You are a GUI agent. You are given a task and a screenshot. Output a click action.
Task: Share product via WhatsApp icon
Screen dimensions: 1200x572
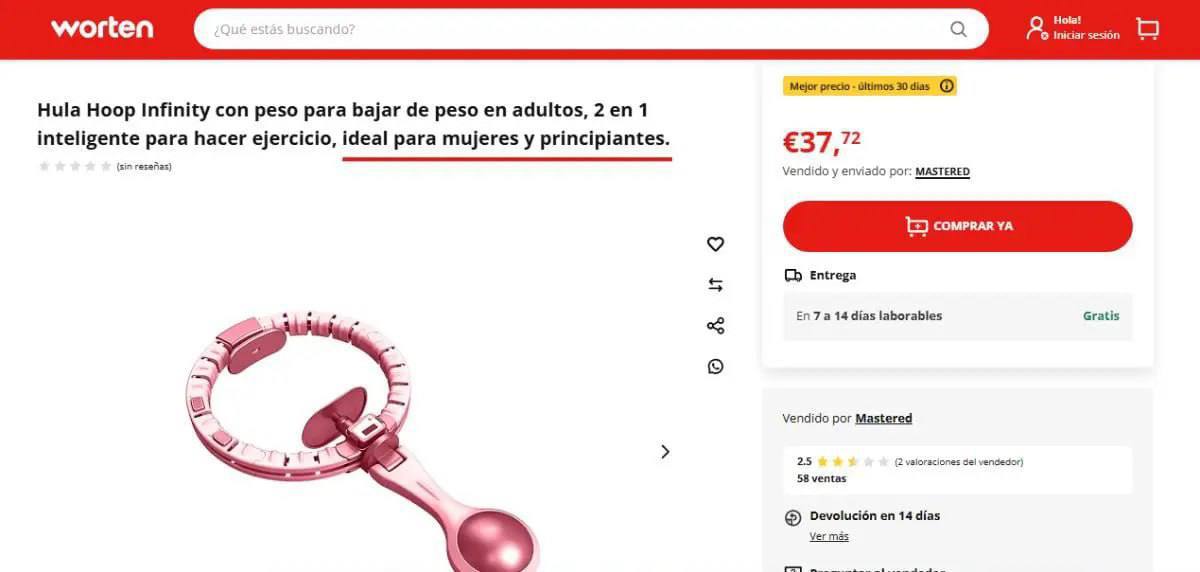[x=715, y=366]
